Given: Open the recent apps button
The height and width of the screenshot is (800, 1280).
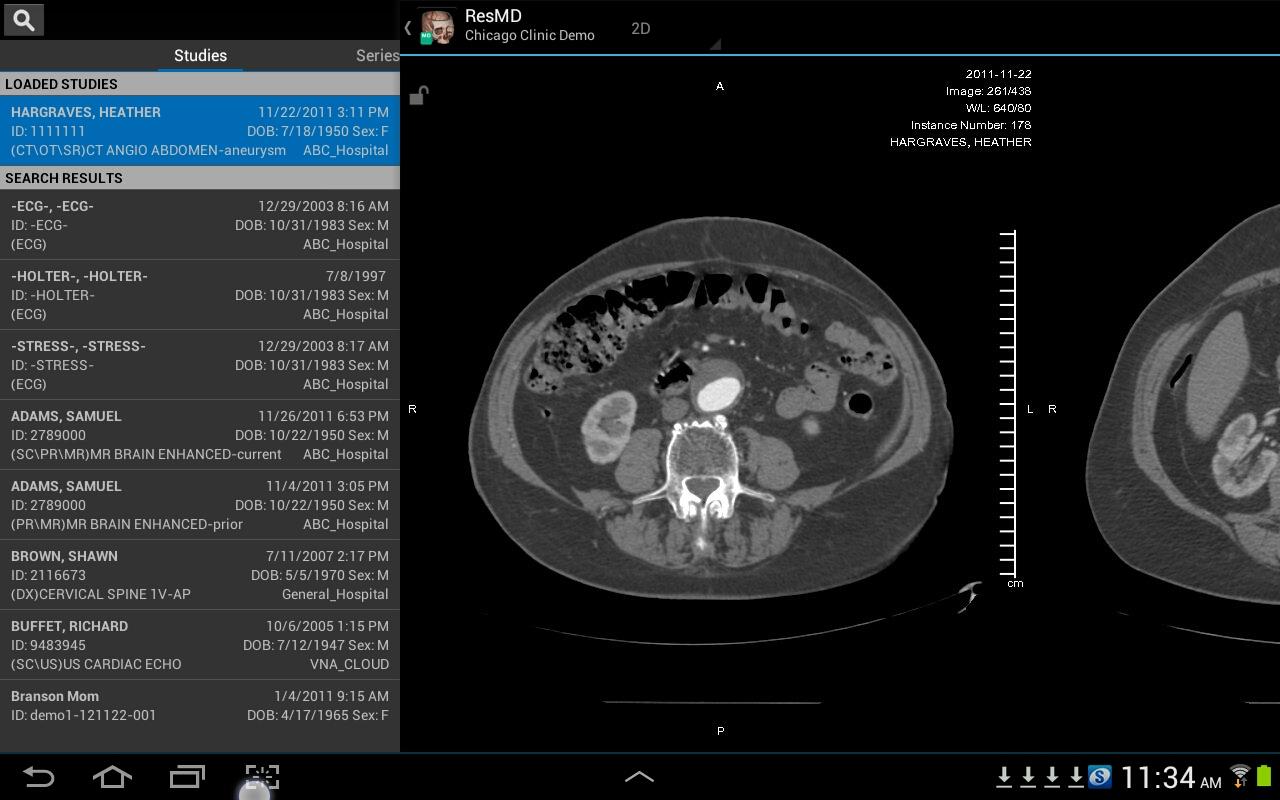Looking at the screenshot, I should [x=187, y=777].
